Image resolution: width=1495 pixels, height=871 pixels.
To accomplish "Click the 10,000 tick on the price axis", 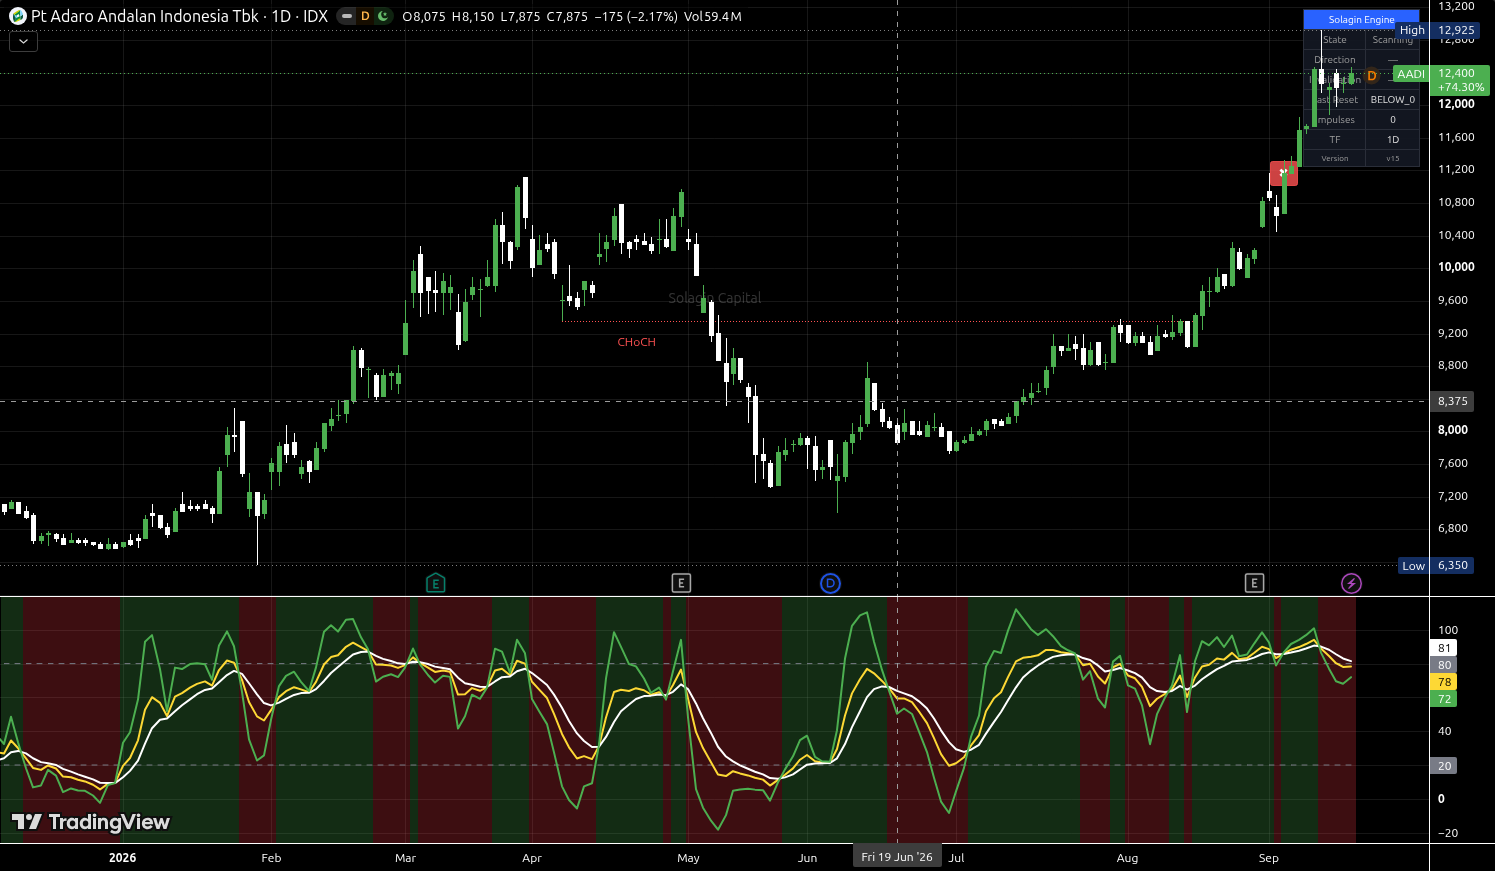I will pyautogui.click(x=1456, y=267).
